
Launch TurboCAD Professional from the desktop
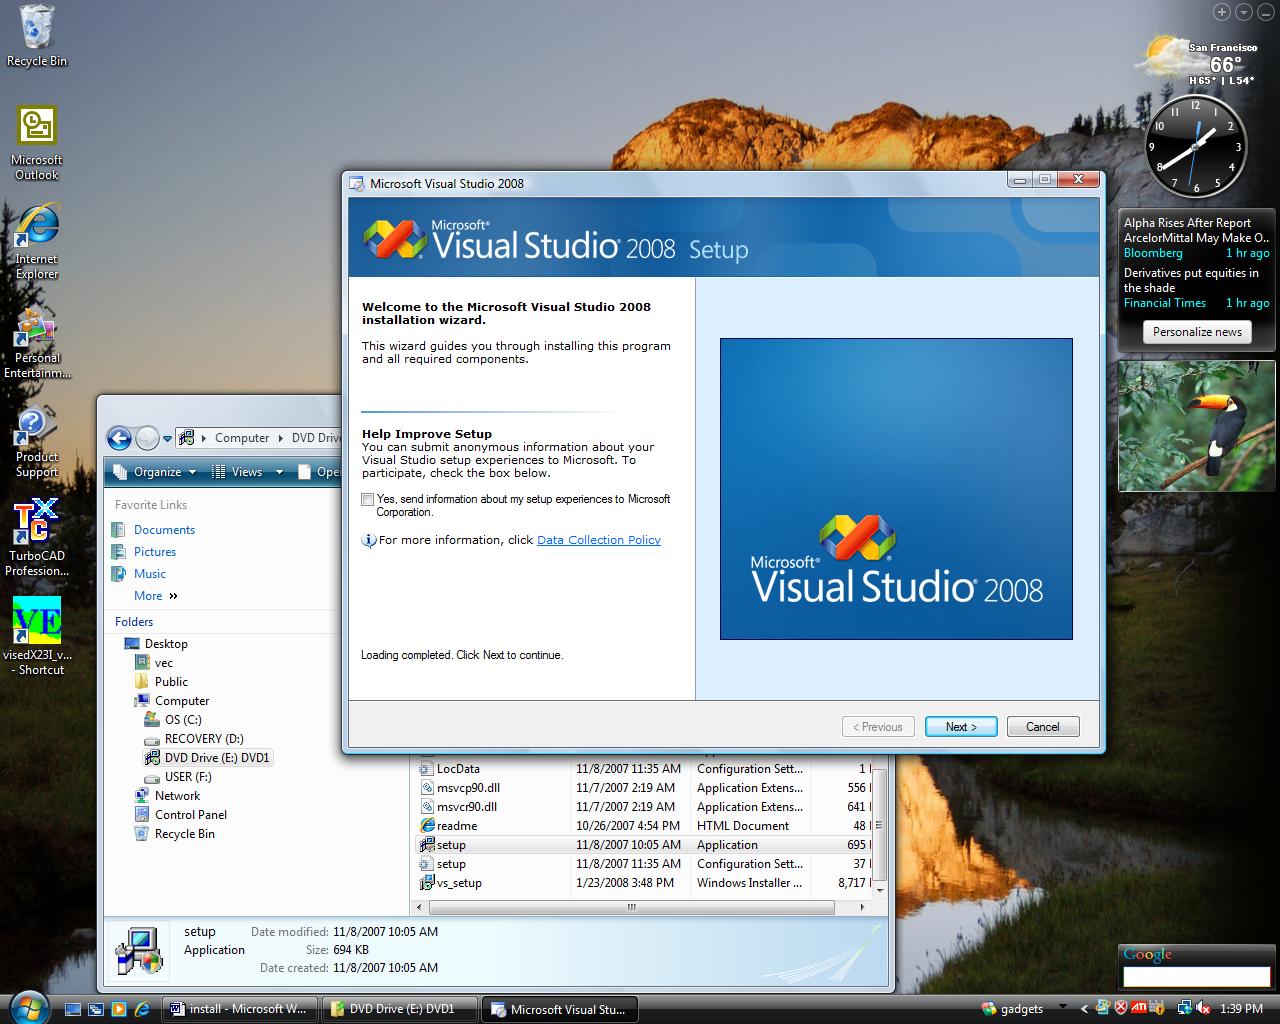pos(37,538)
